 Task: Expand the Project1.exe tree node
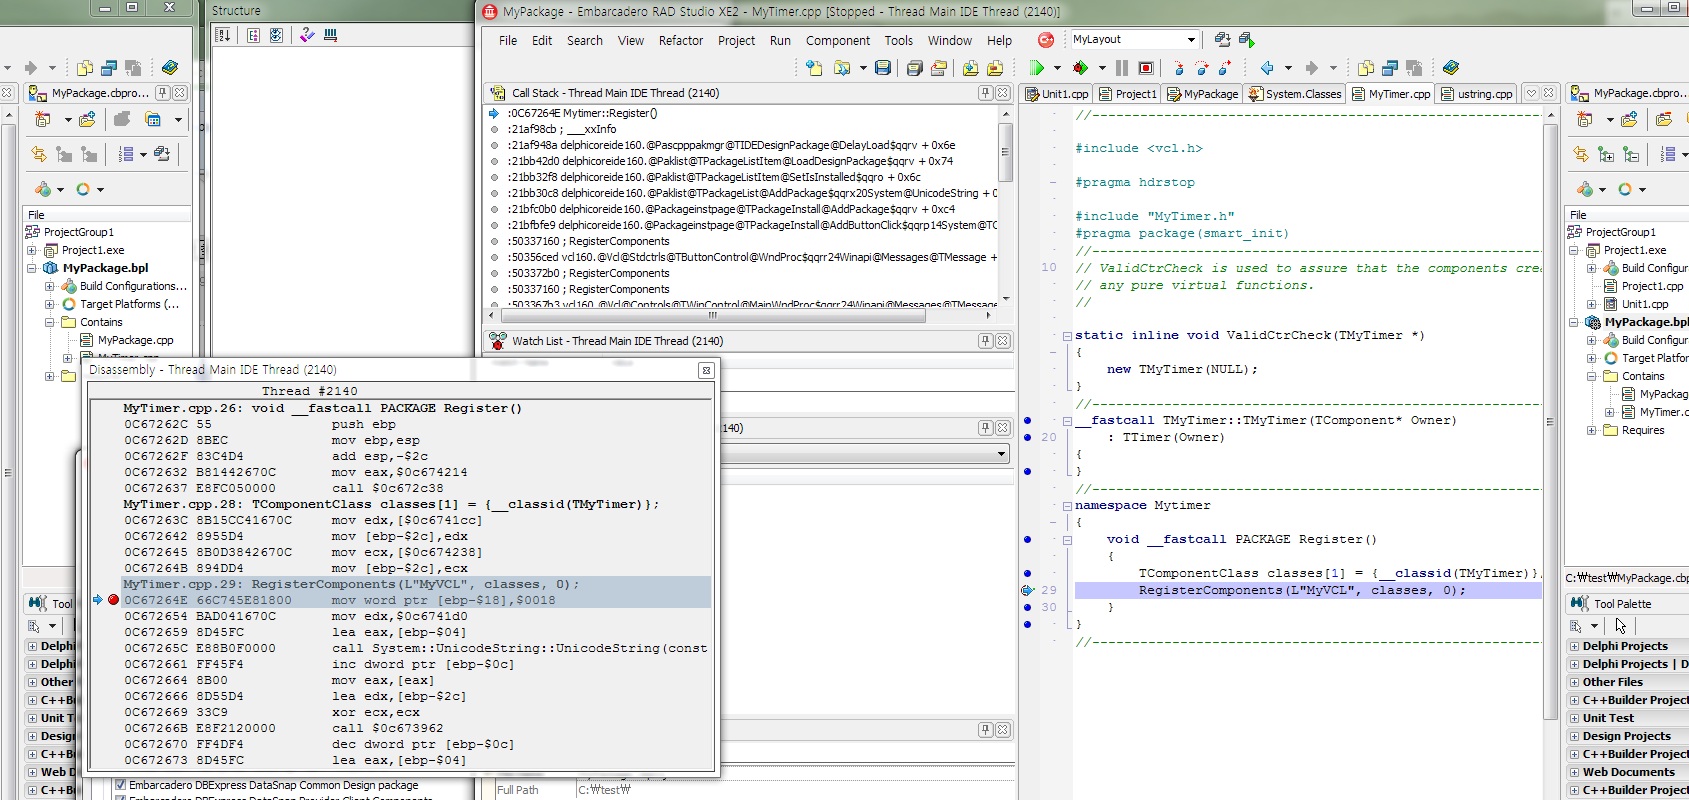coord(32,250)
